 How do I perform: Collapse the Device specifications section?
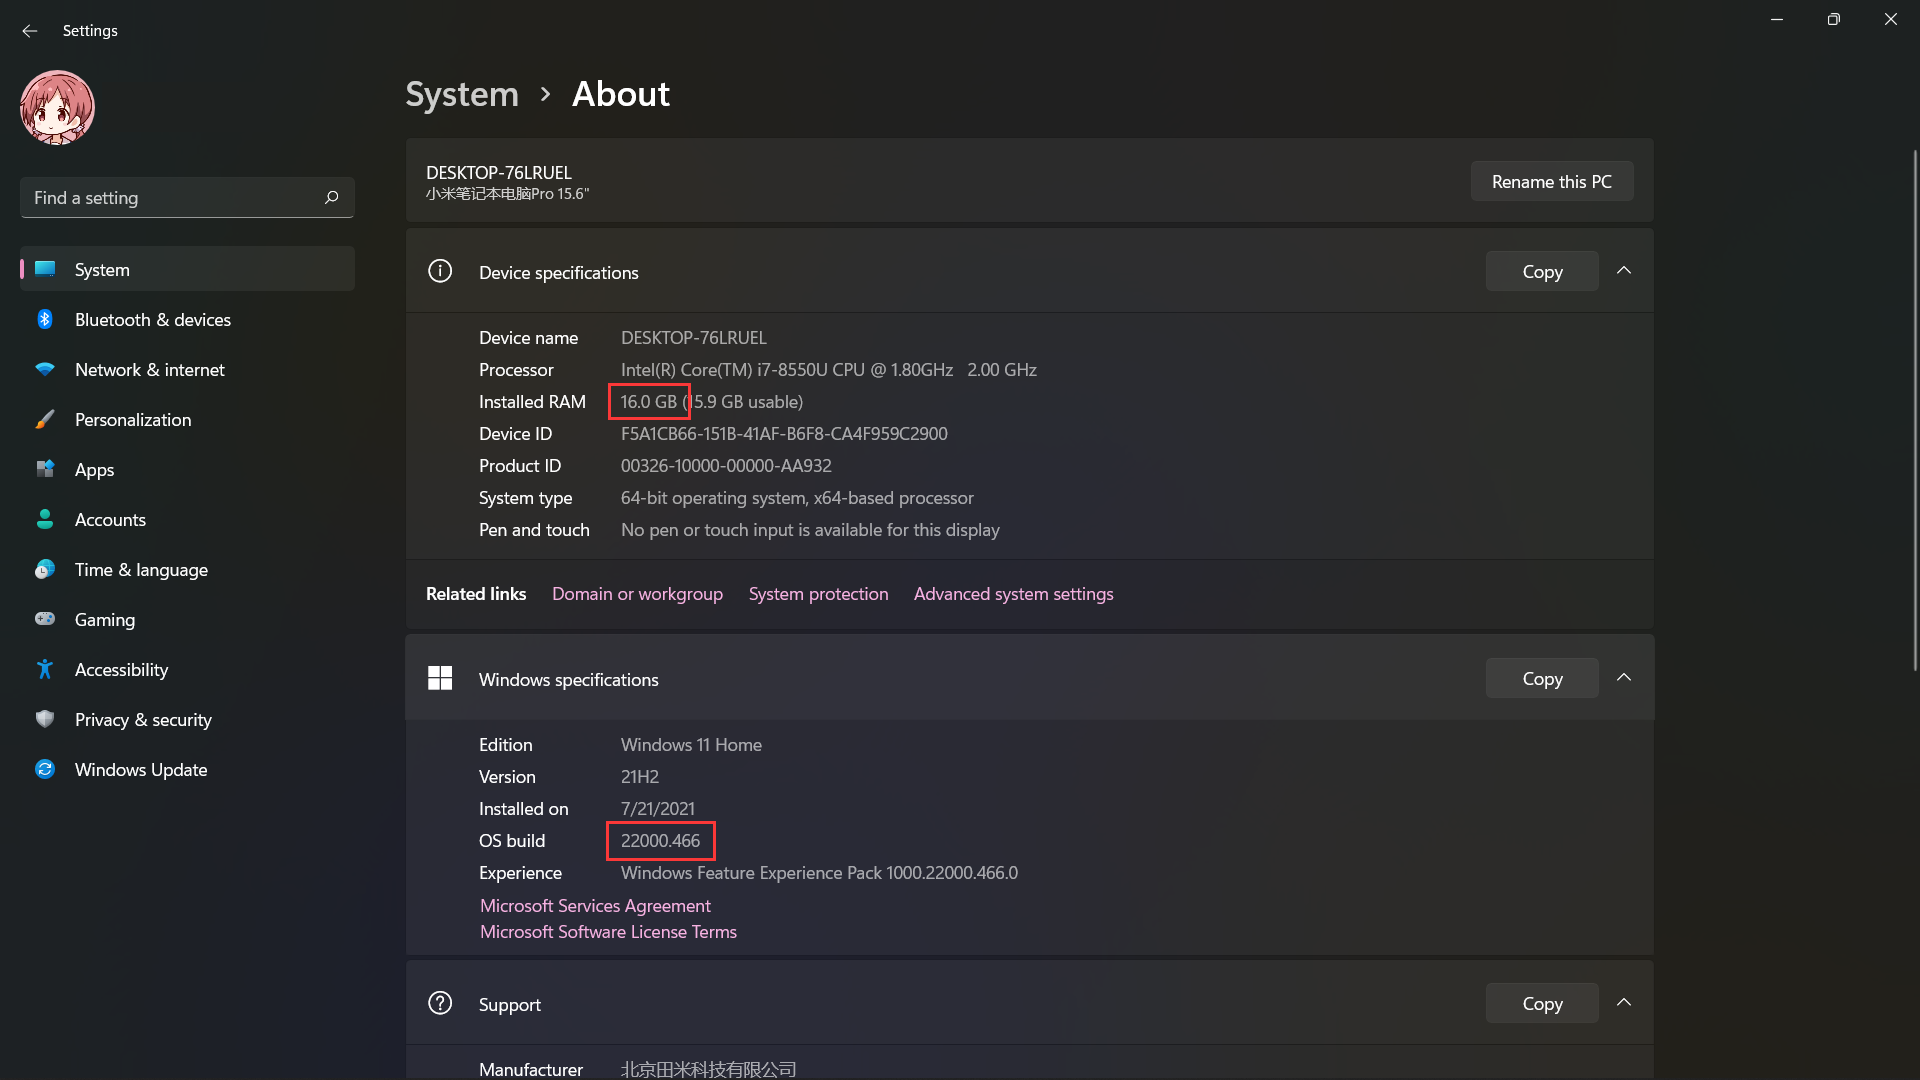(x=1624, y=271)
